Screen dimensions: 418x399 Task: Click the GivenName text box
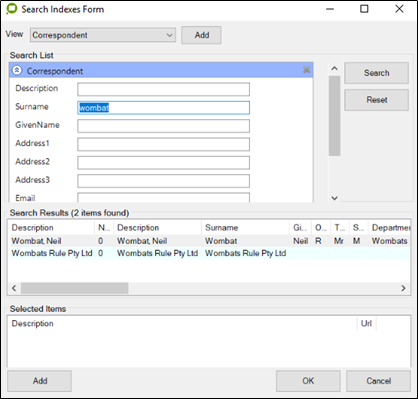[163, 126]
